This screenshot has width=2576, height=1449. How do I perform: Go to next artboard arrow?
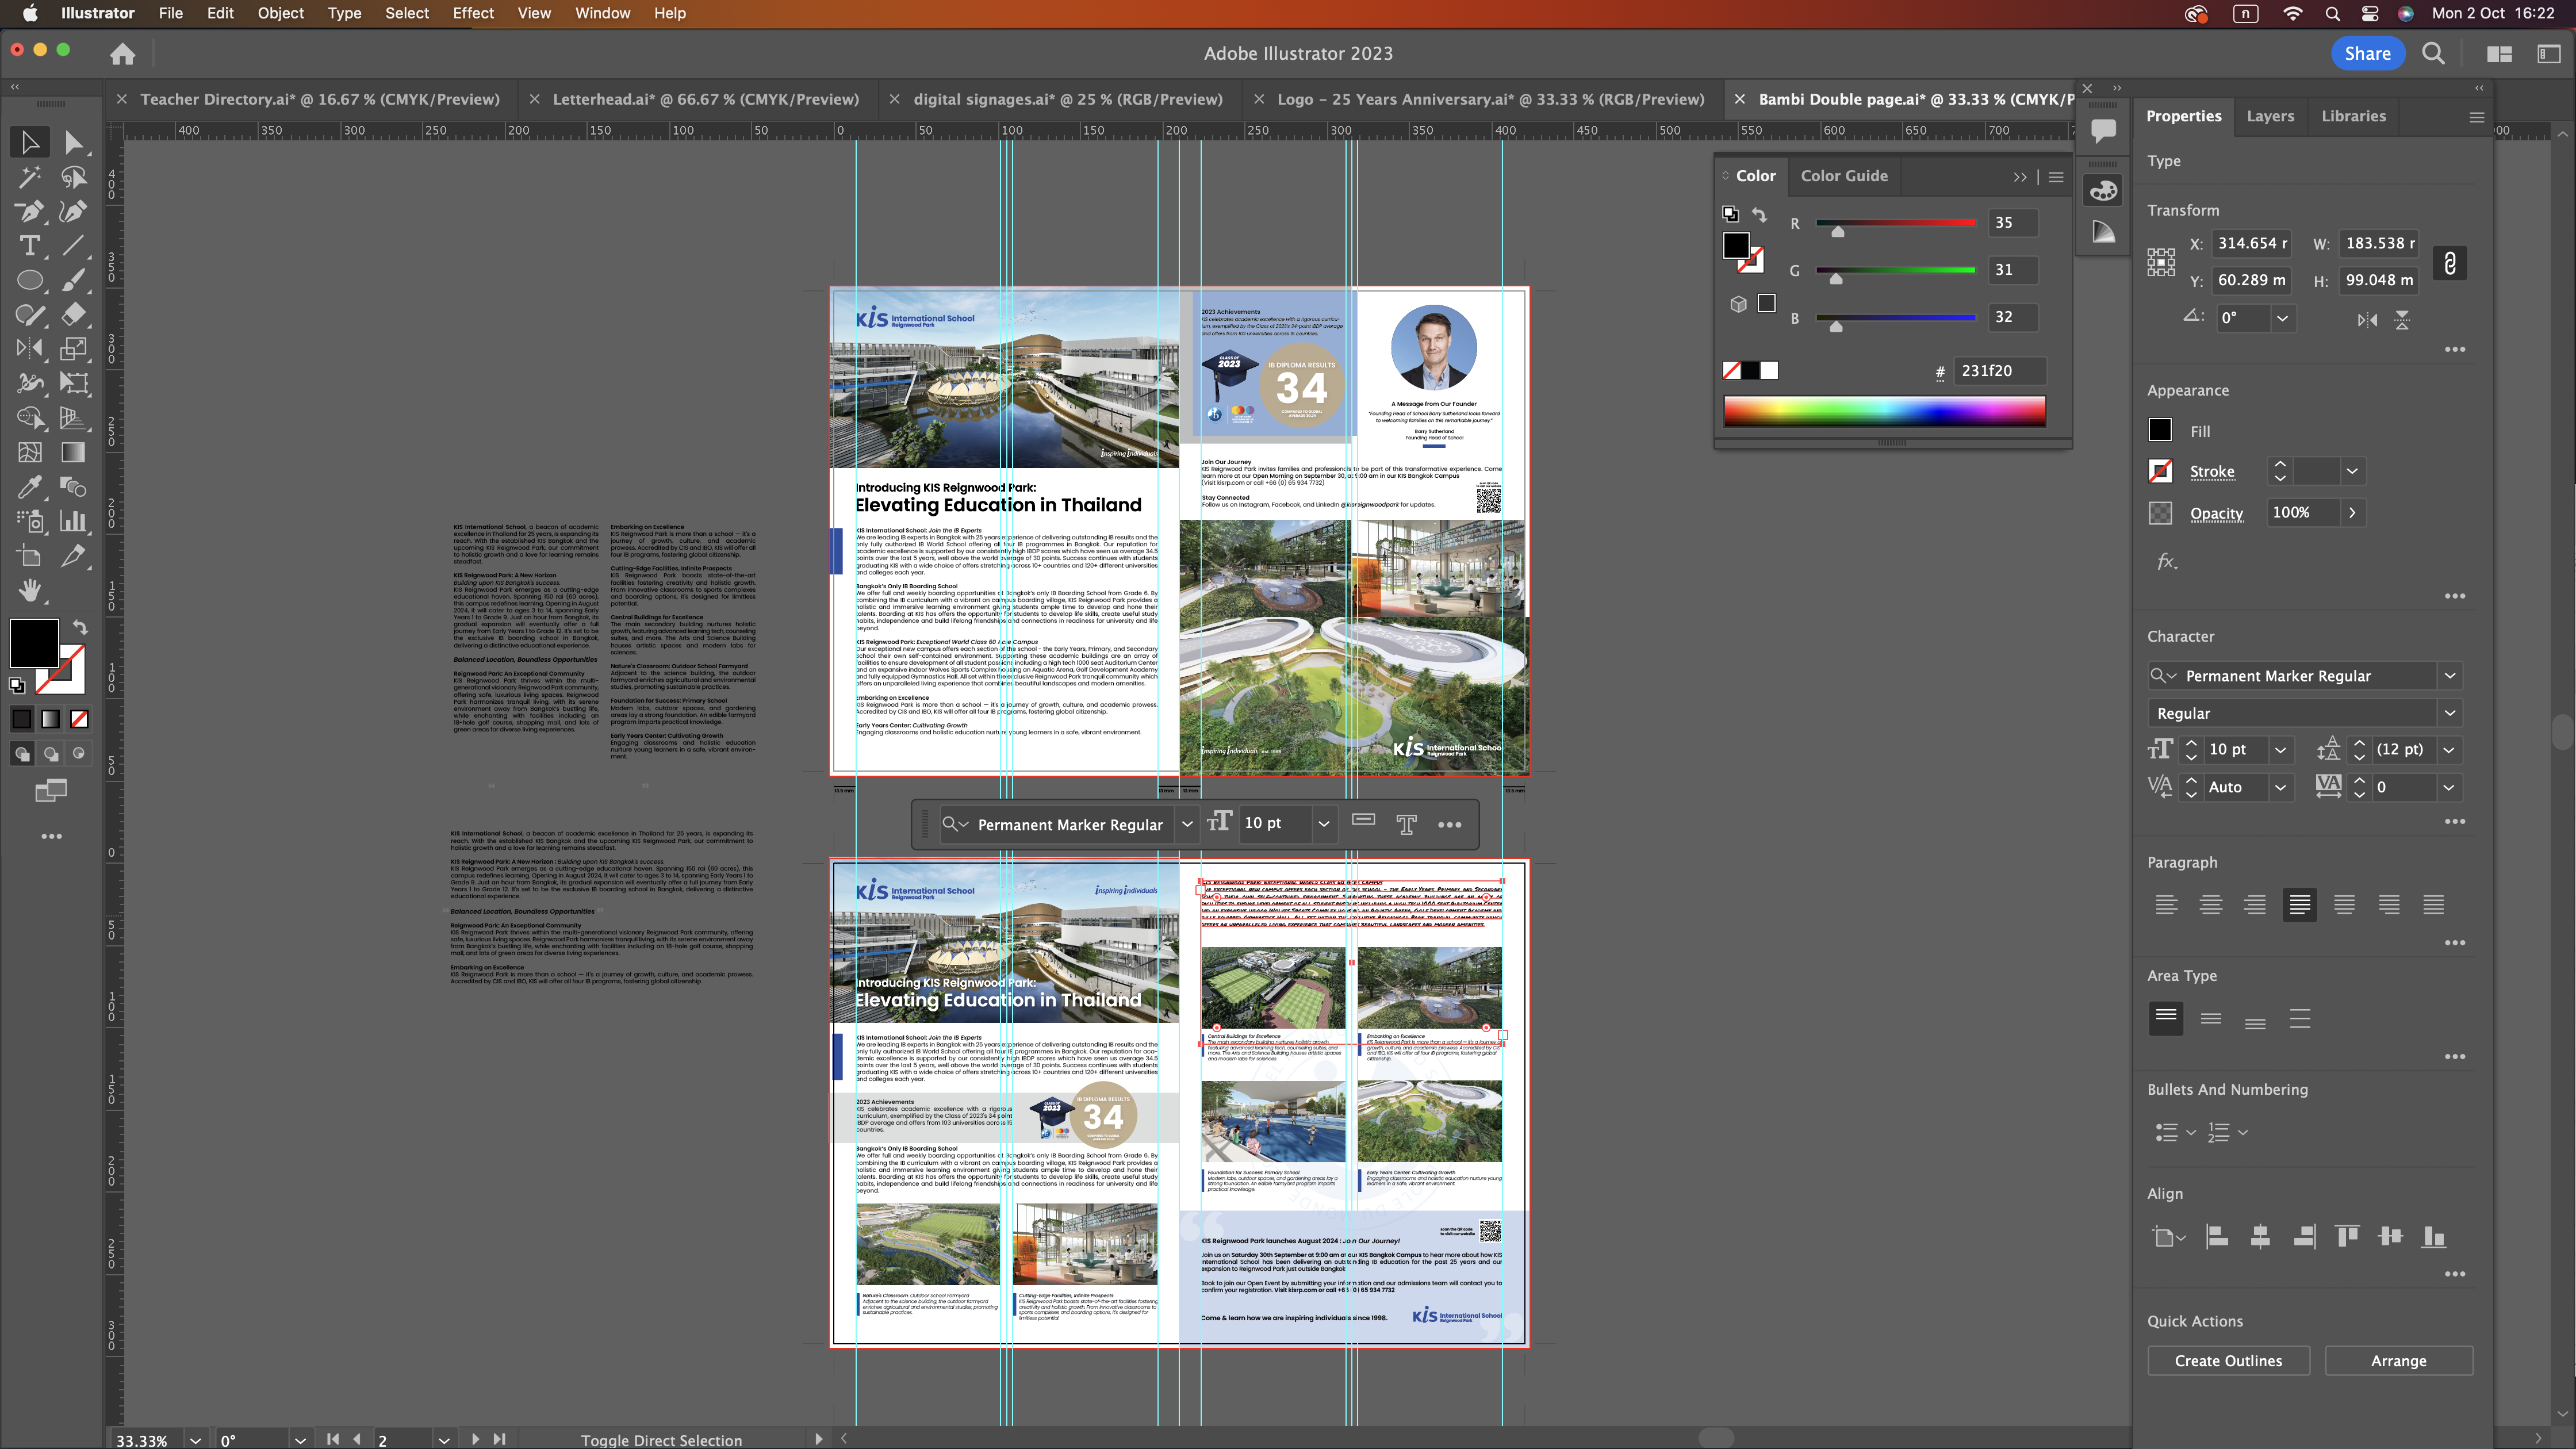[475, 1440]
